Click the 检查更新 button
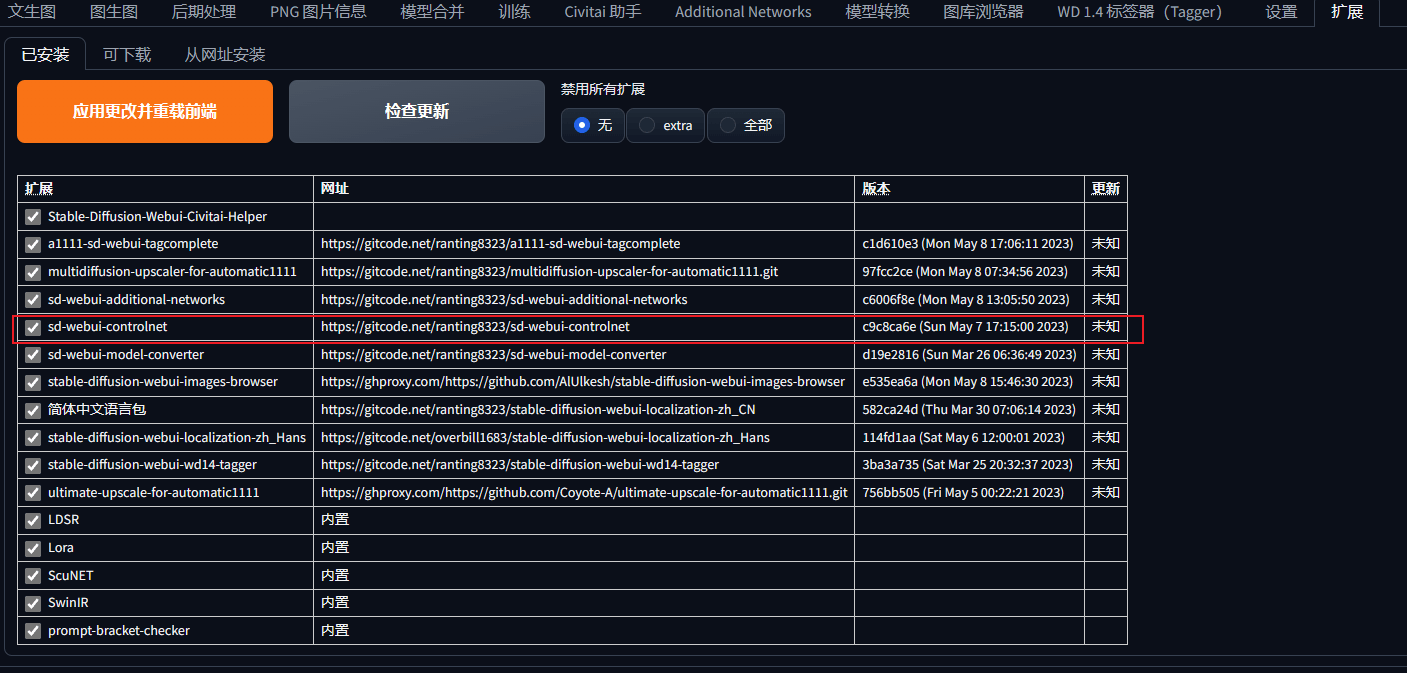Image resolution: width=1407 pixels, height=673 pixels. pyautogui.click(x=417, y=111)
